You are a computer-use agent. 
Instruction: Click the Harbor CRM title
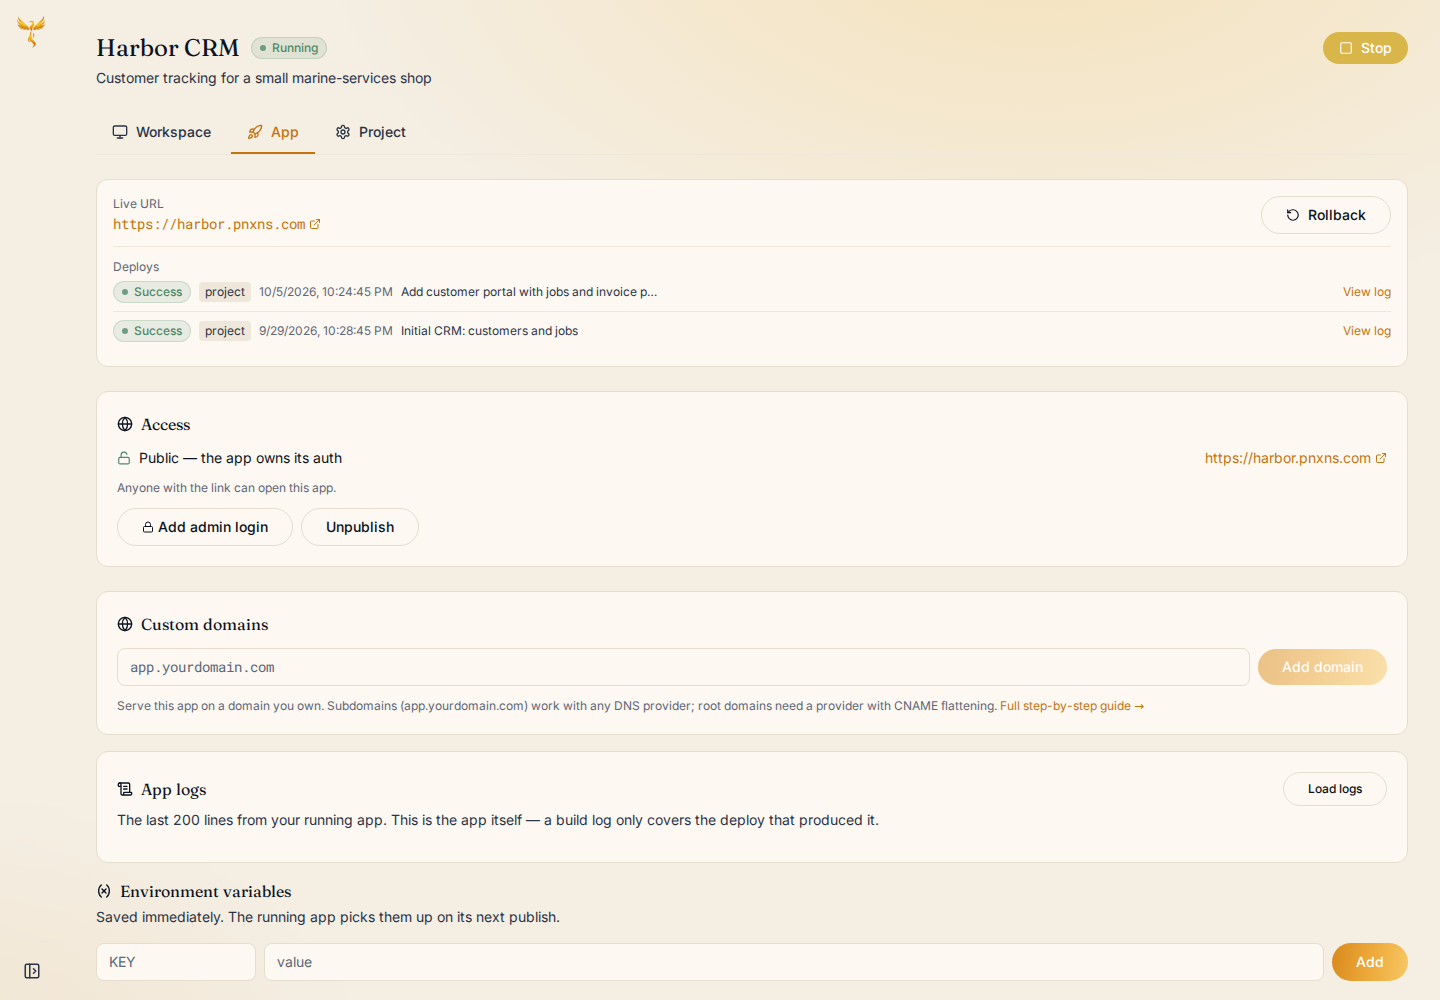coord(168,48)
